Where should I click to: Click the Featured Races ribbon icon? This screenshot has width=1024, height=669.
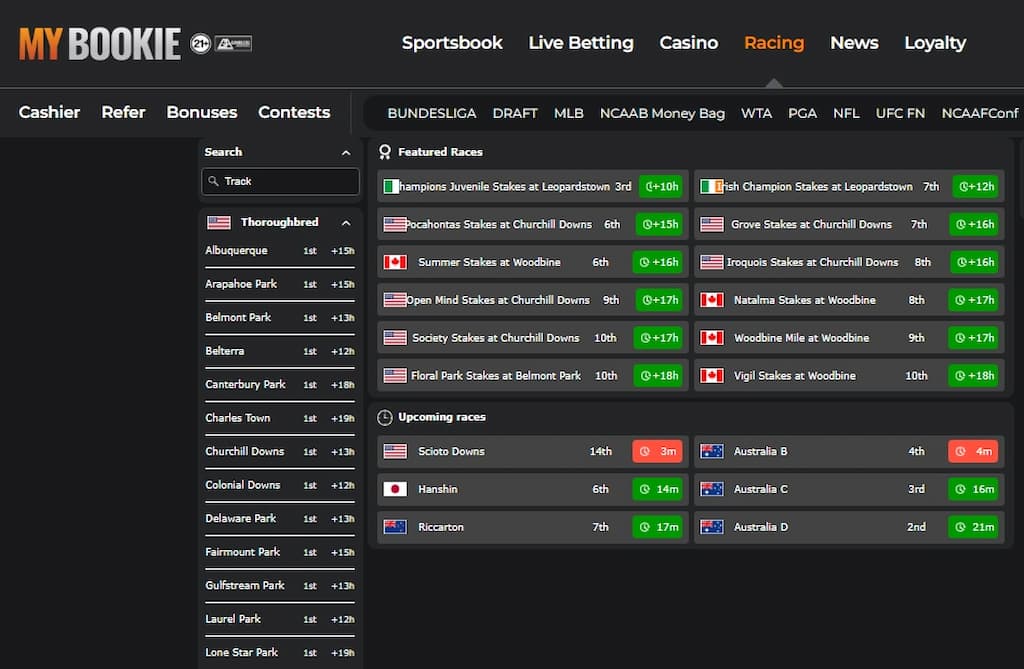(384, 152)
